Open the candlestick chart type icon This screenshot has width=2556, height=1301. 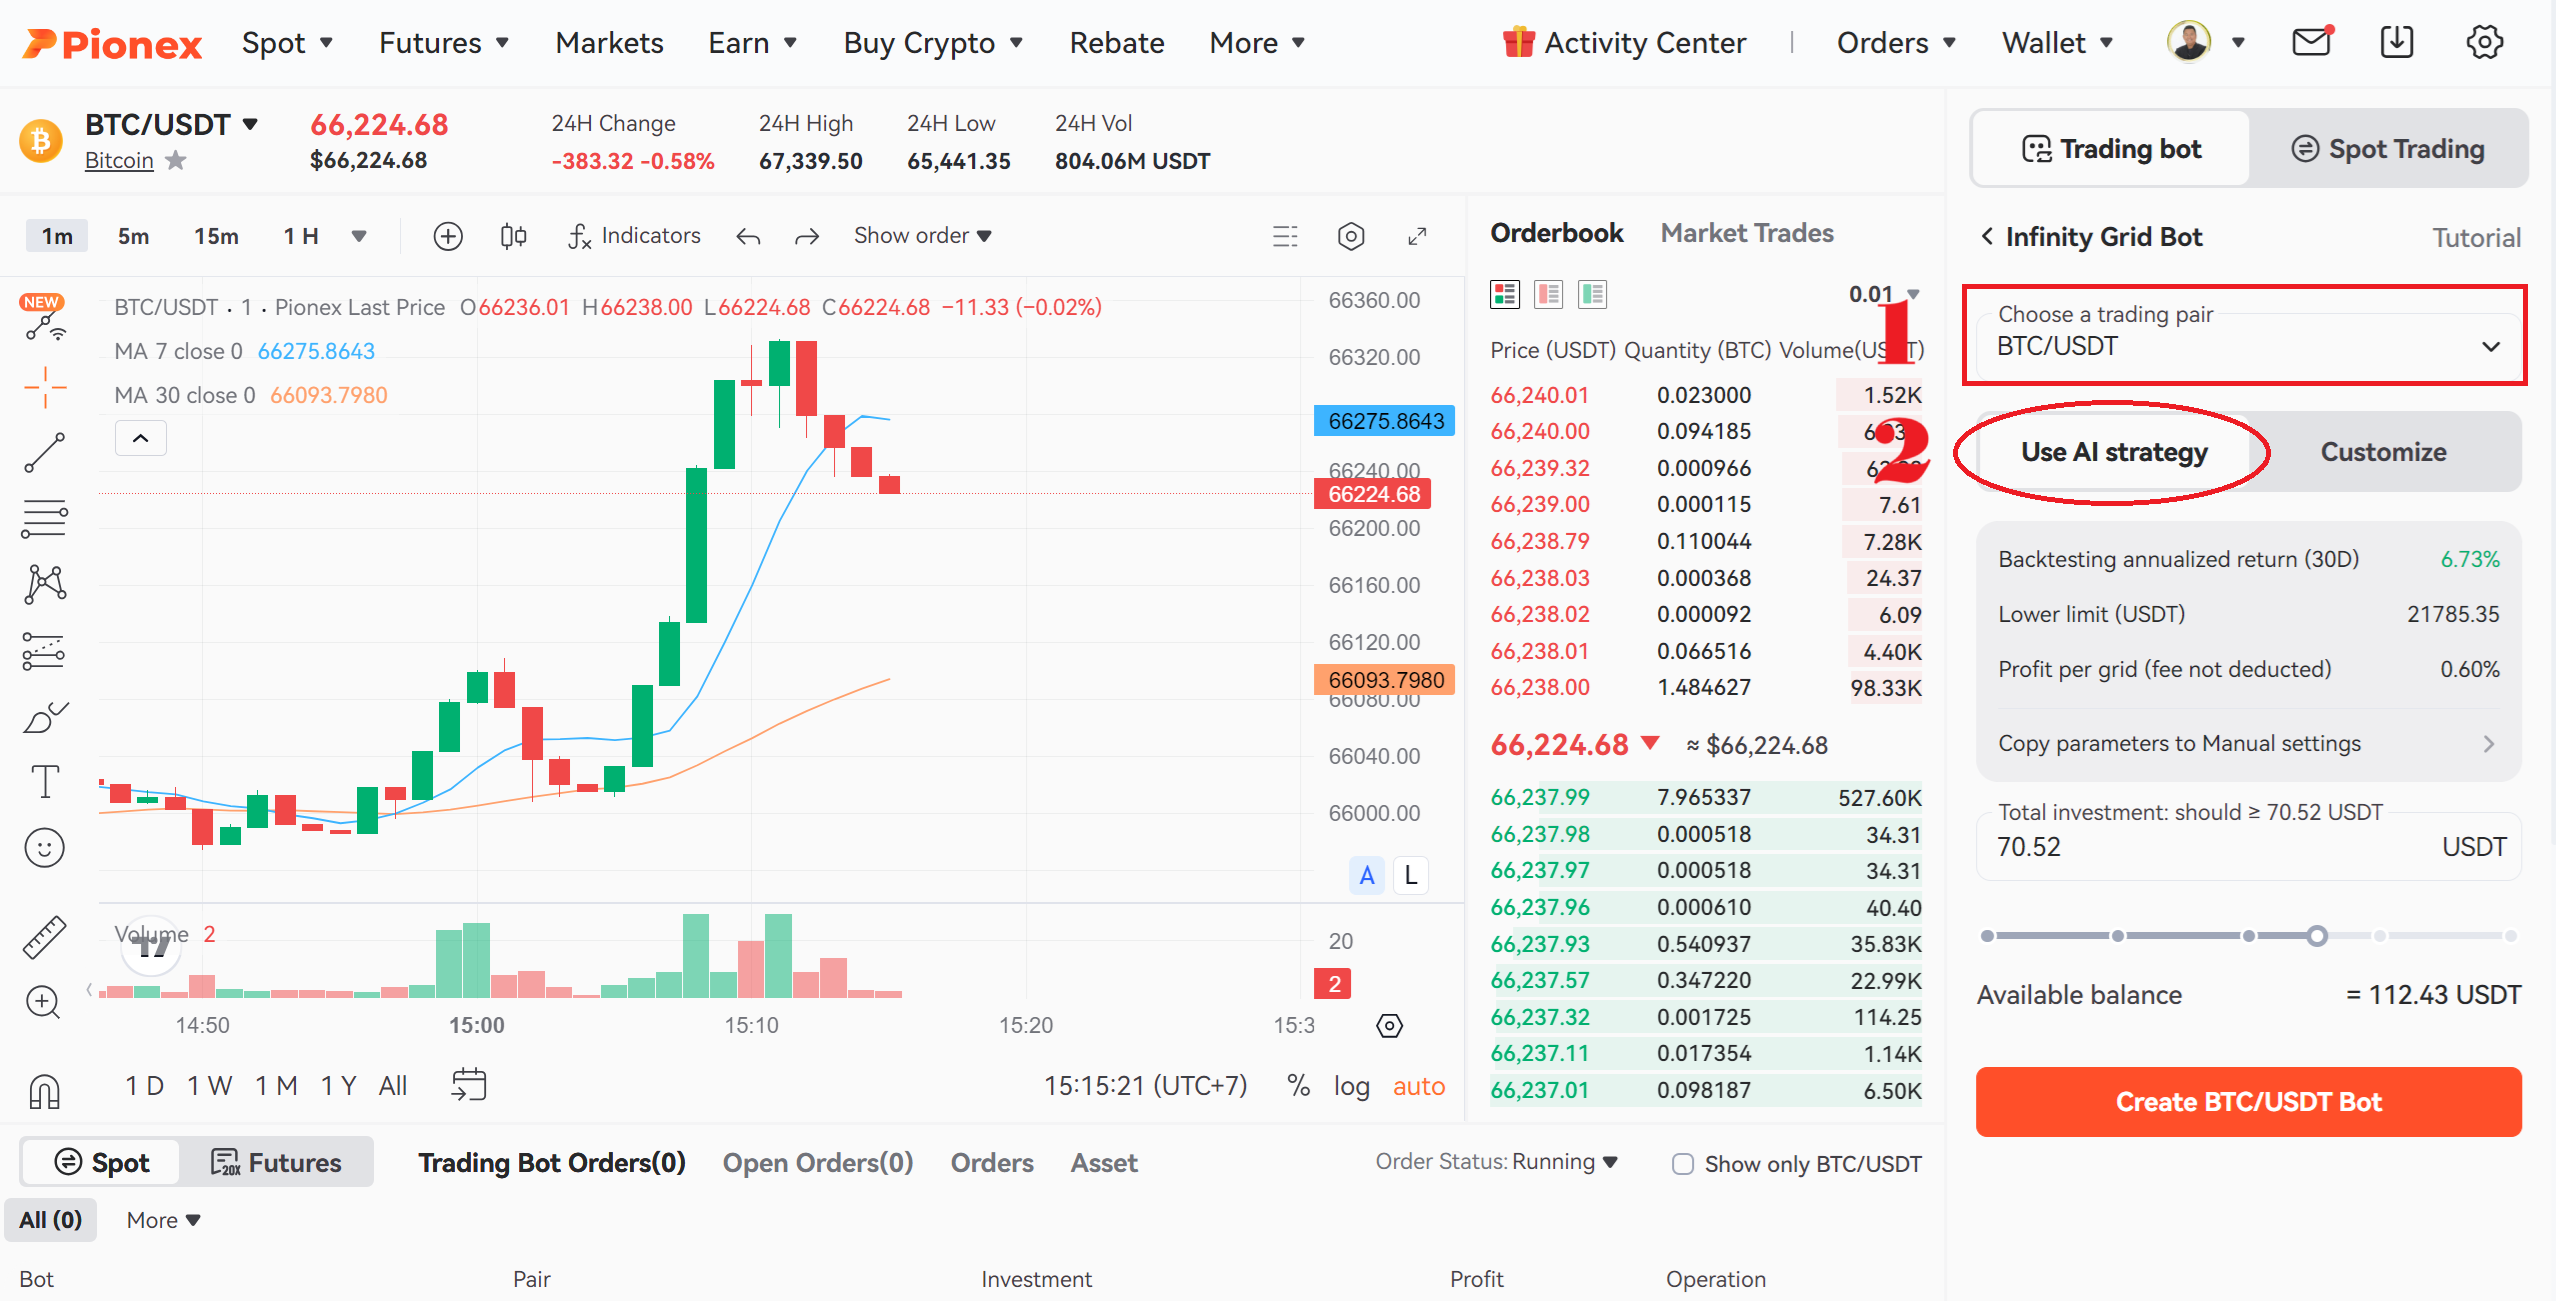tap(513, 236)
